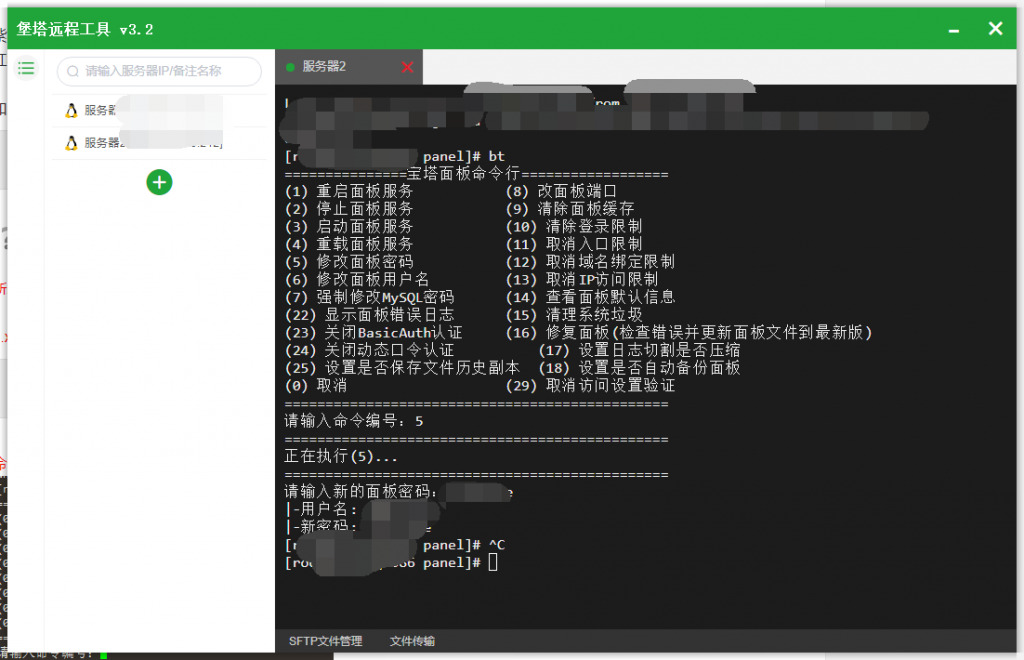Screen dimensions: 1024x660
Task: Click the green plus add-server button
Action: click(x=159, y=182)
